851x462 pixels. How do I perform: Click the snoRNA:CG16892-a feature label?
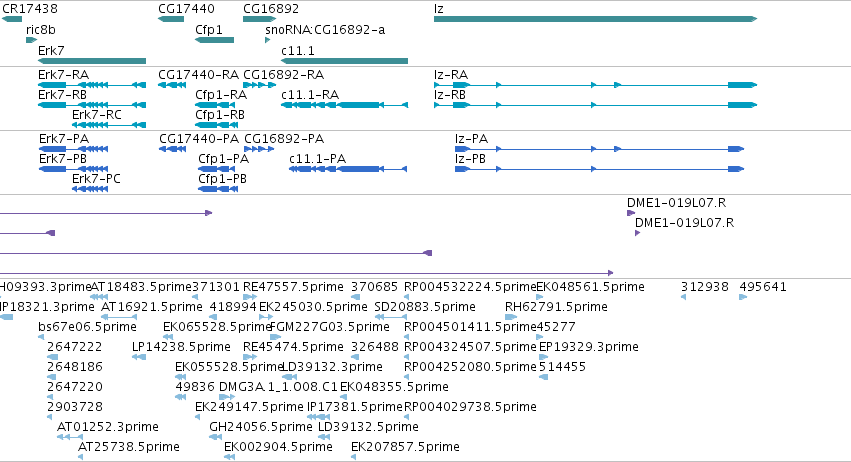pos(325,30)
